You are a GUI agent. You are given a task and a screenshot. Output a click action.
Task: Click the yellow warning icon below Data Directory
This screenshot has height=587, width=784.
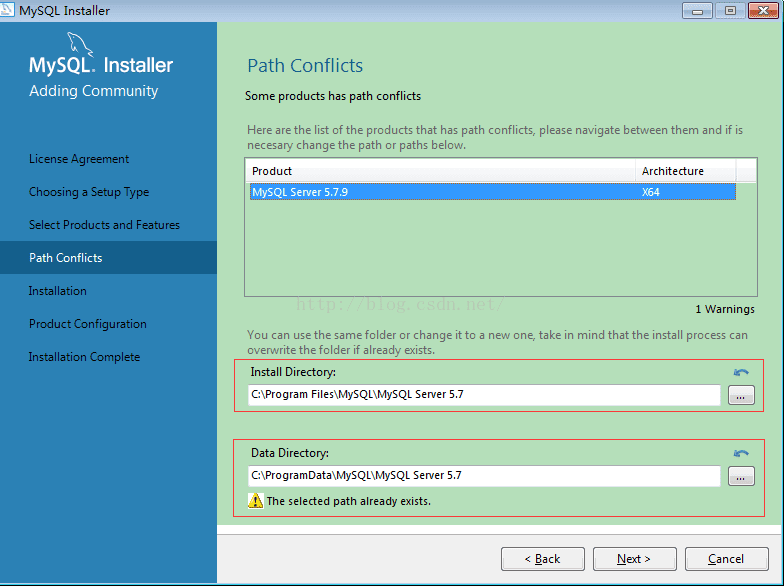256,501
